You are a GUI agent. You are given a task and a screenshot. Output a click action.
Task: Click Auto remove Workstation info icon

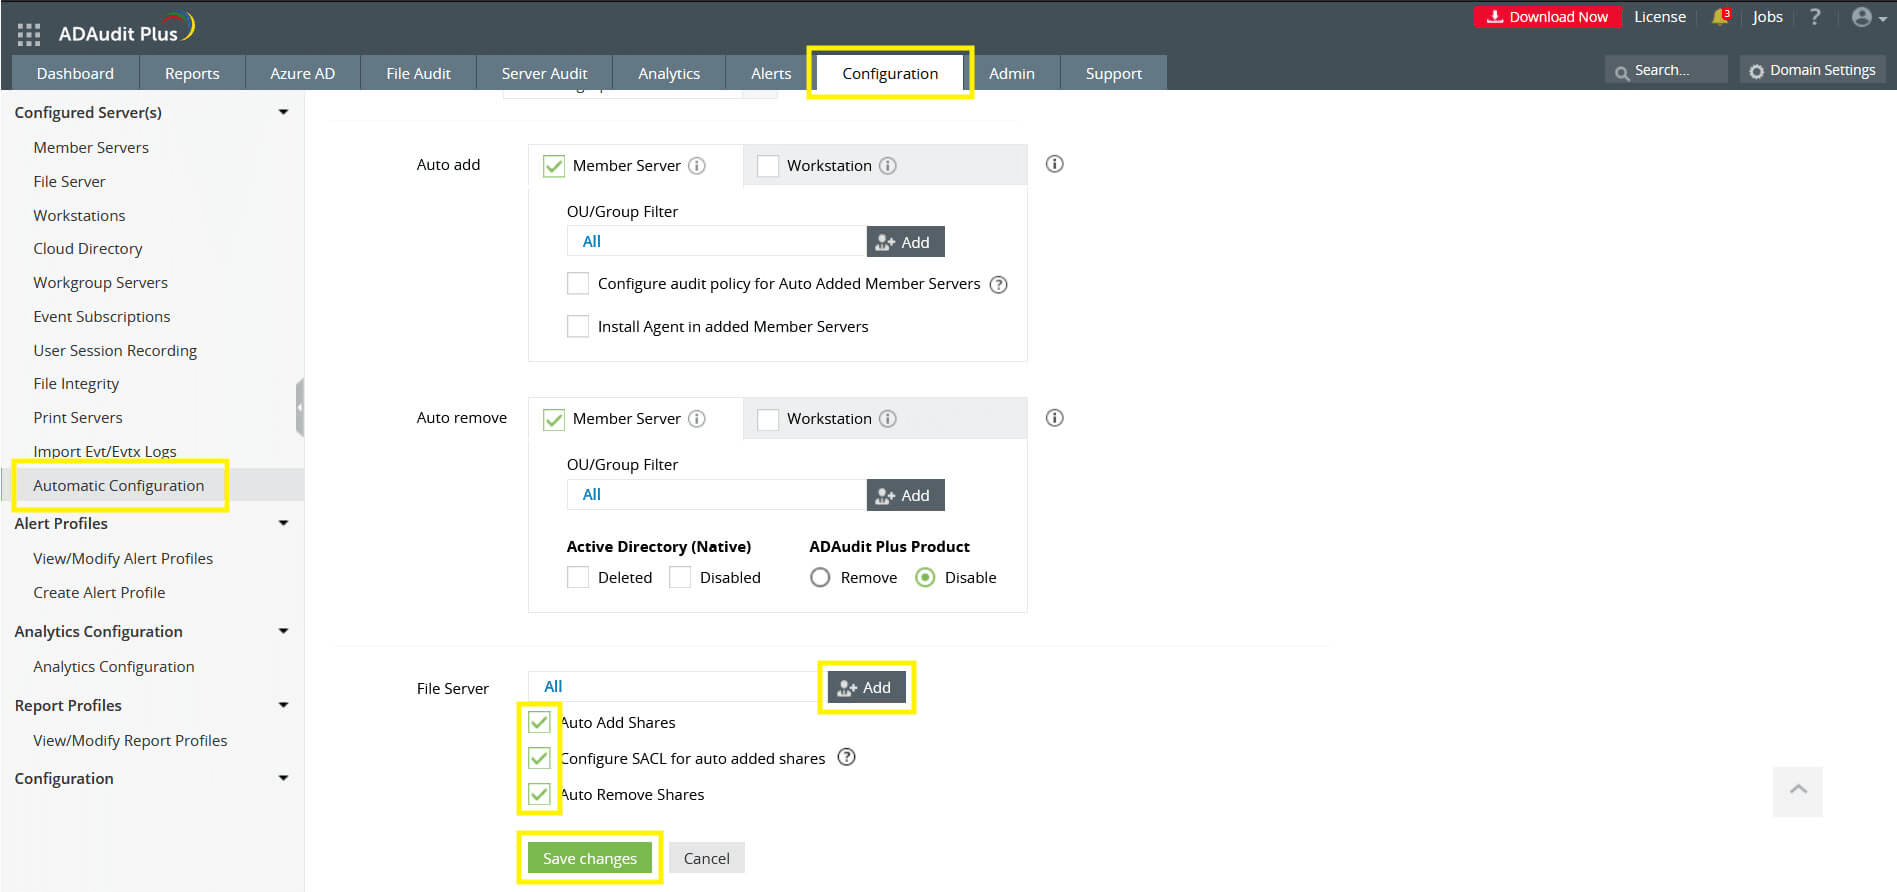[x=887, y=419]
